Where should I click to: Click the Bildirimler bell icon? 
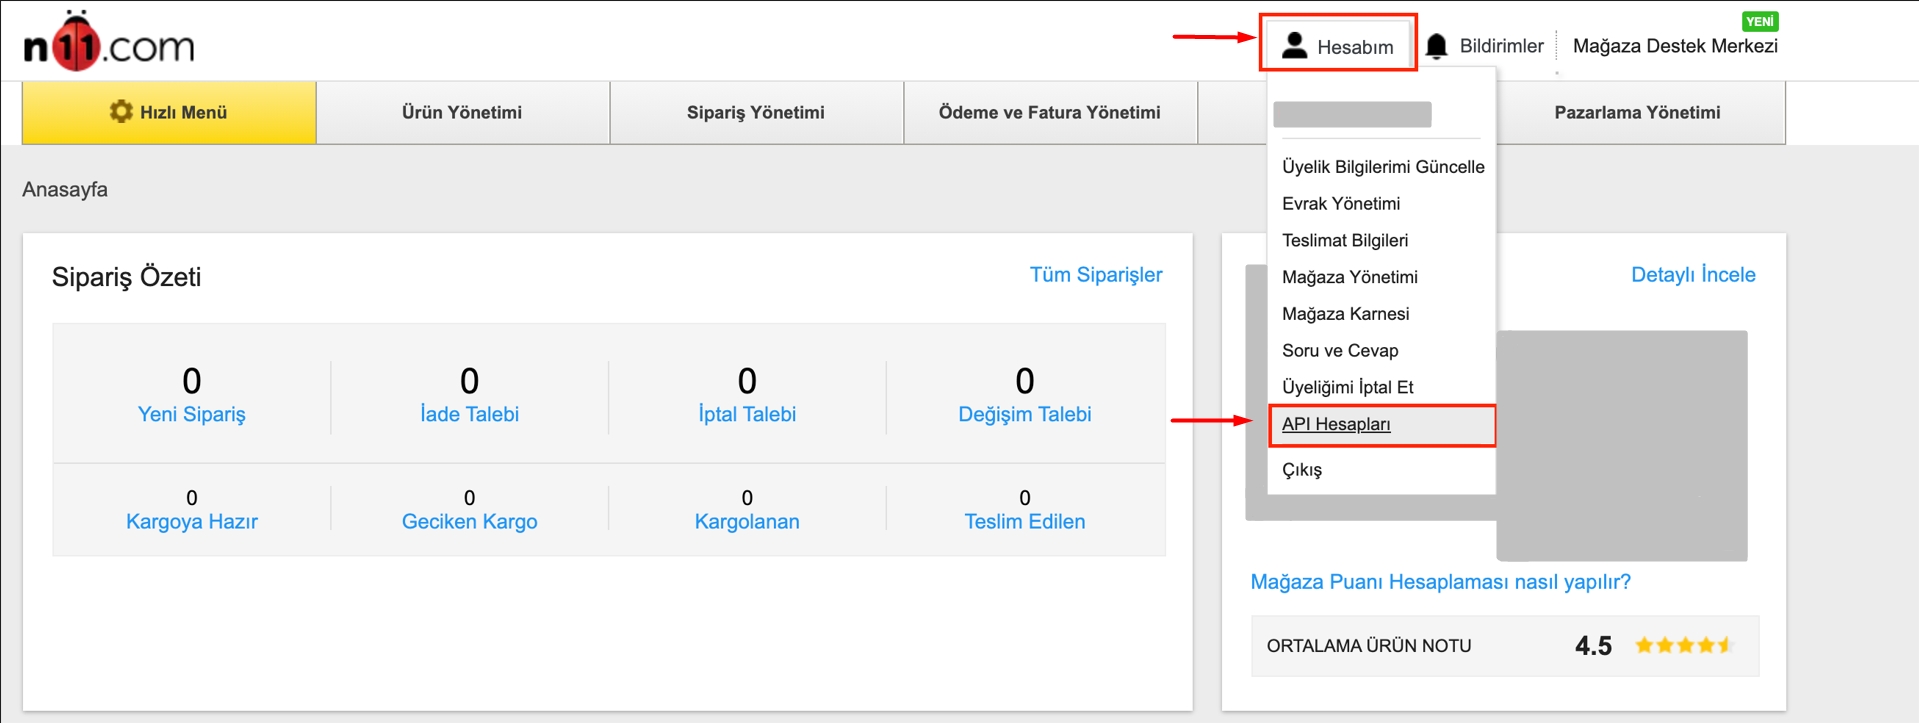1436,46
